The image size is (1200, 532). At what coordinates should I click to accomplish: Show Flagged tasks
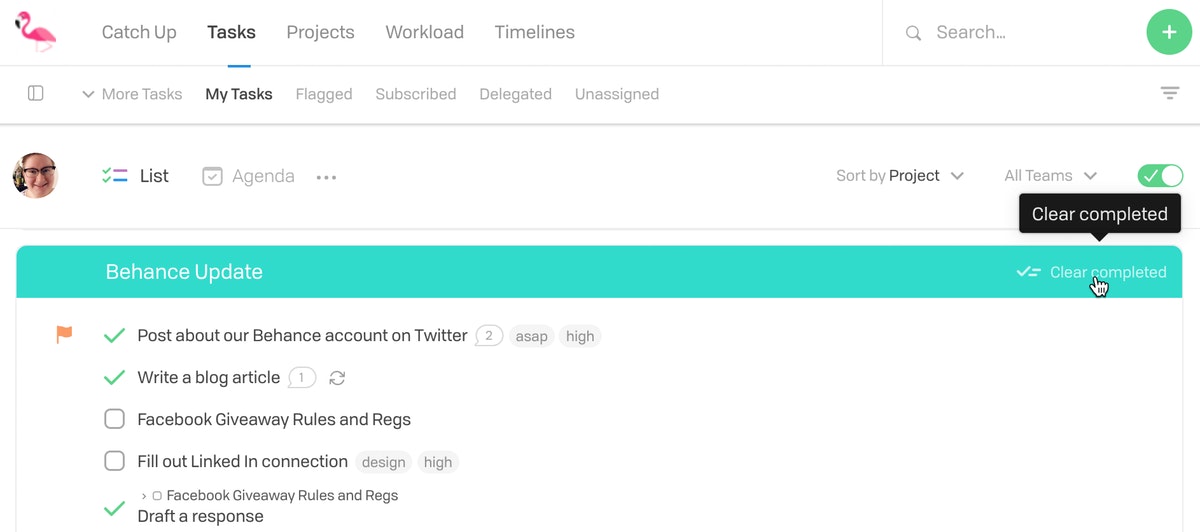tap(324, 94)
